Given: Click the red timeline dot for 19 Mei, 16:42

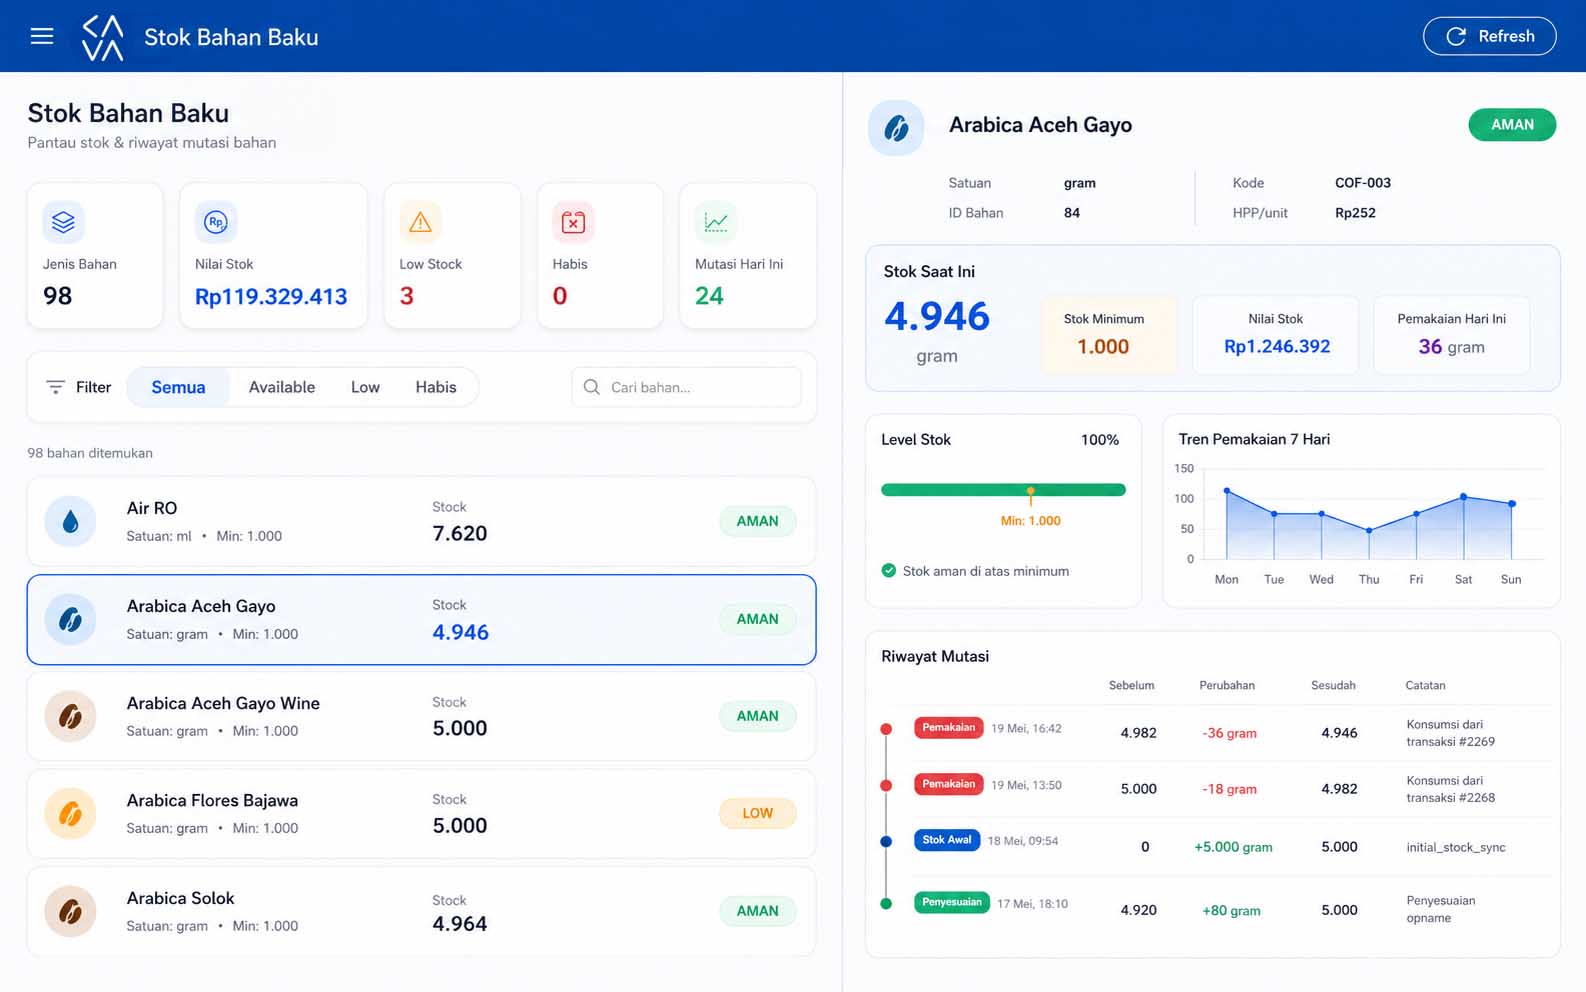Looking at the screenshot, I should 886,729.
